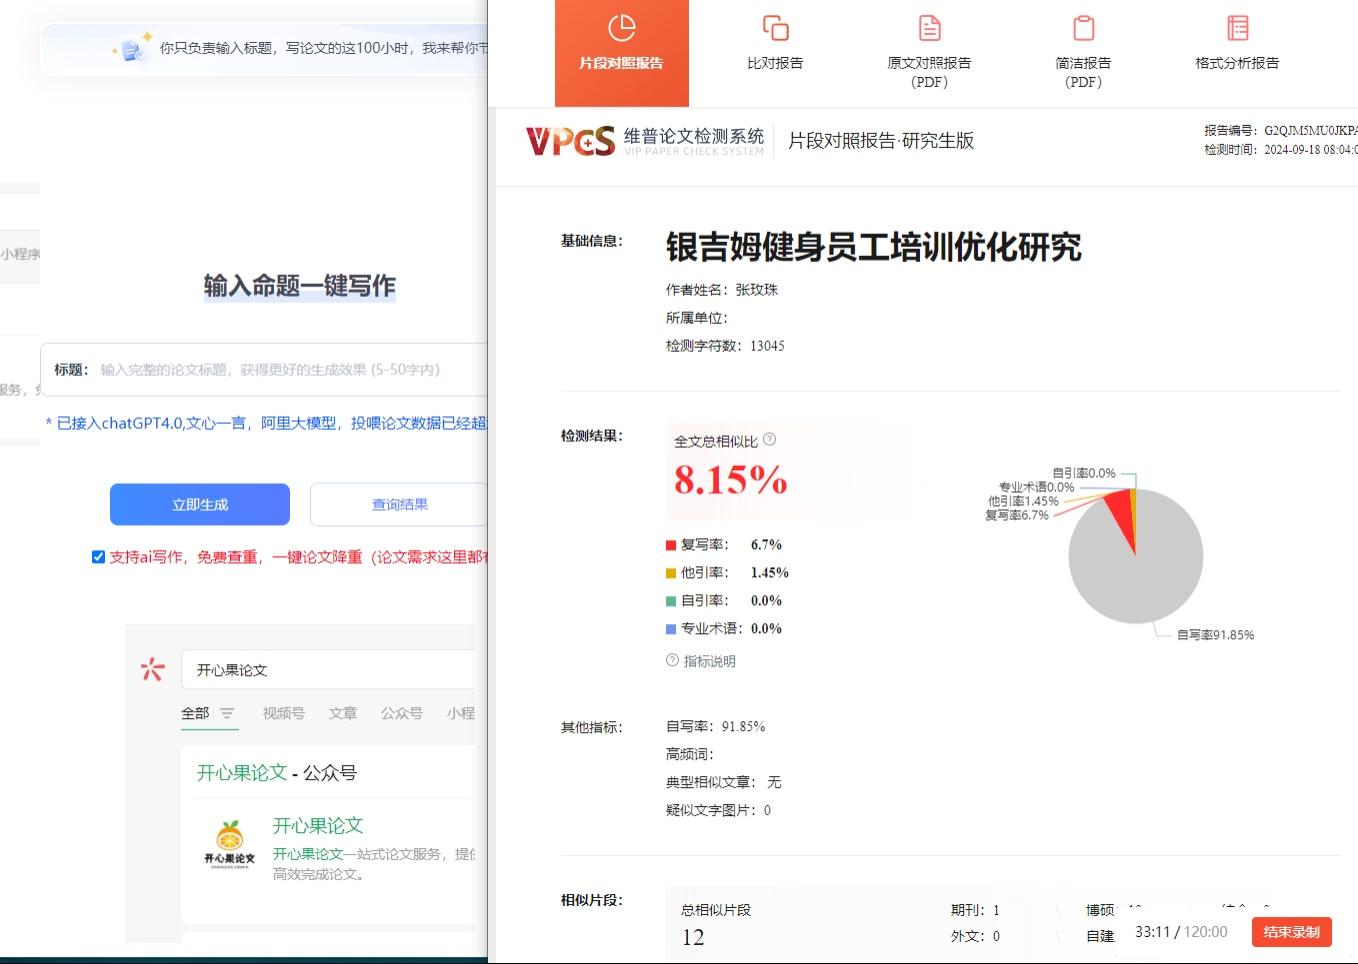Click the blue 专业术语 legend swatch
1358x964 pixels.
click(671, 629)
